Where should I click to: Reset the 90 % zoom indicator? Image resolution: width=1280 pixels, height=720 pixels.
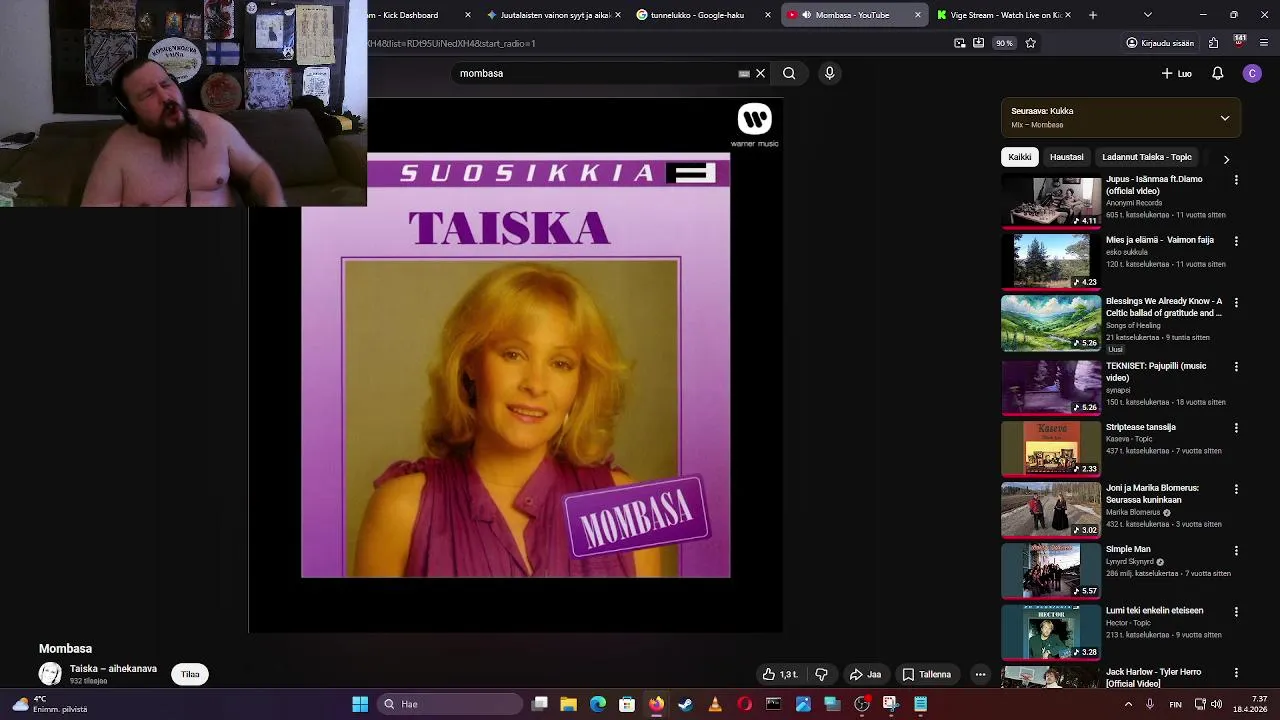pos(1003,43)
